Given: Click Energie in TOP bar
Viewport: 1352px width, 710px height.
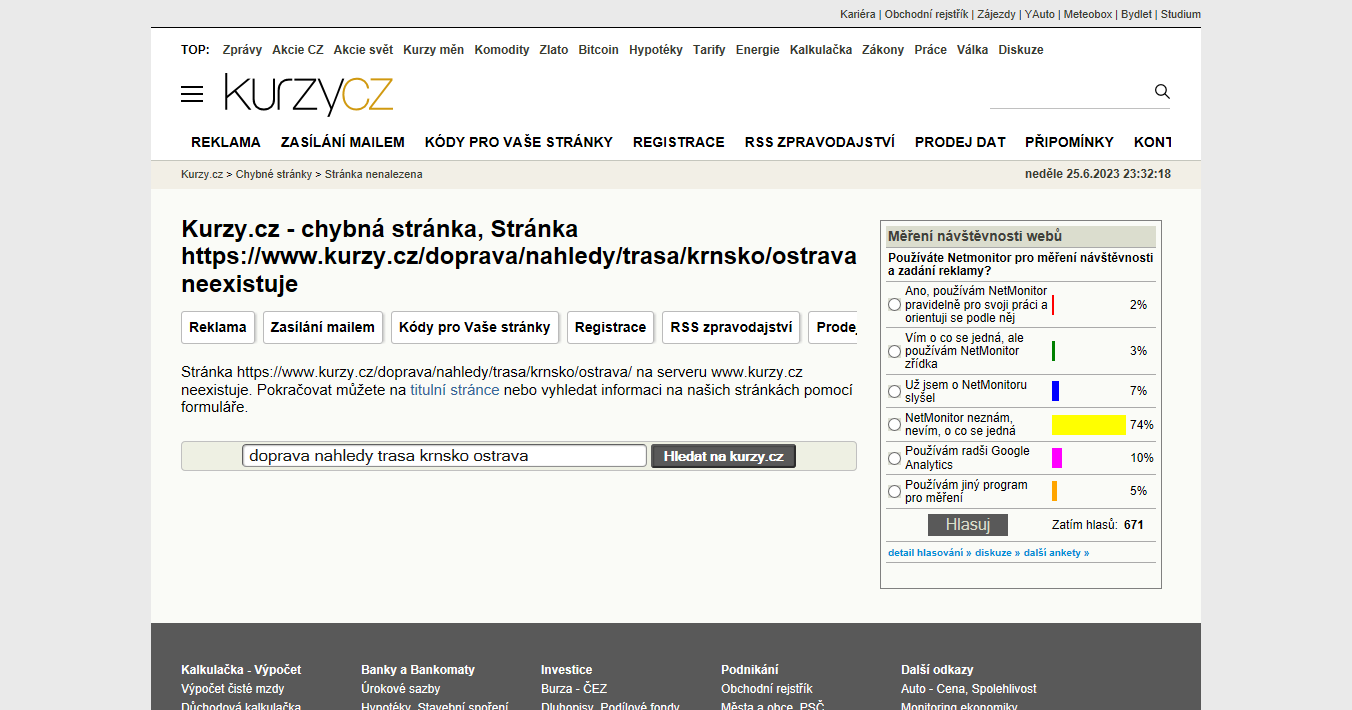Looking at the screenshot, I should [758, 50].
